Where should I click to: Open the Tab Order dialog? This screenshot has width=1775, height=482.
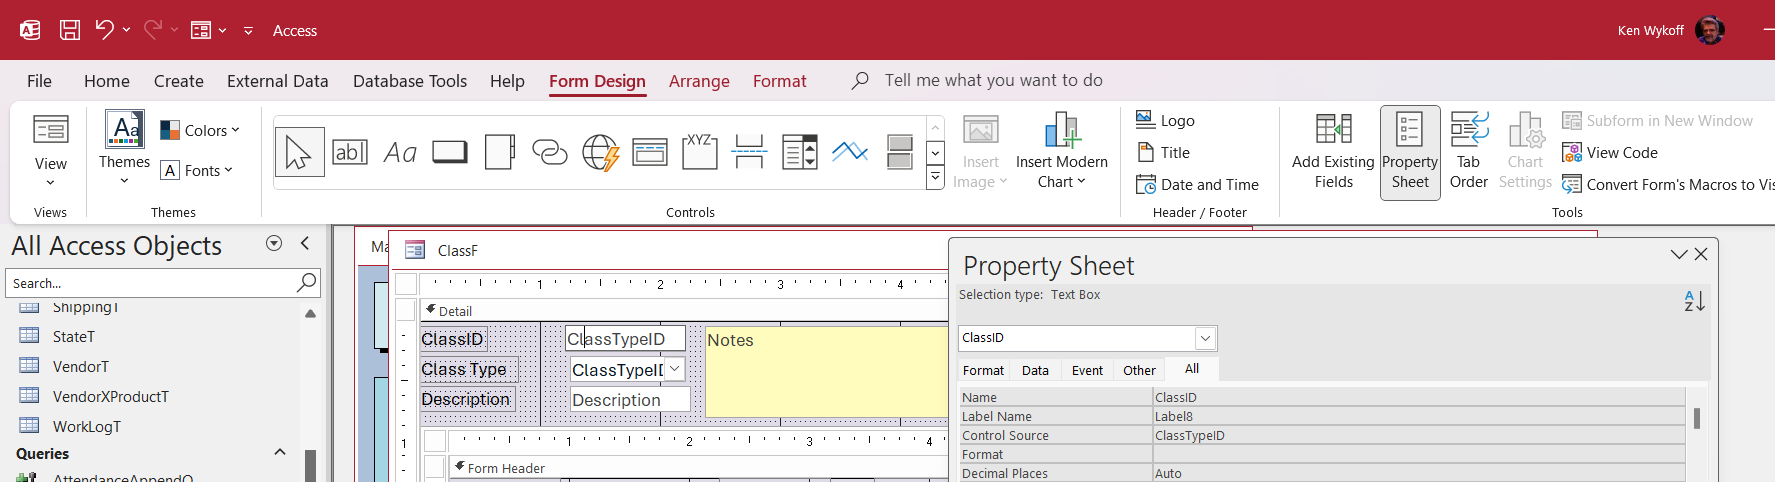click(1468, 152)
